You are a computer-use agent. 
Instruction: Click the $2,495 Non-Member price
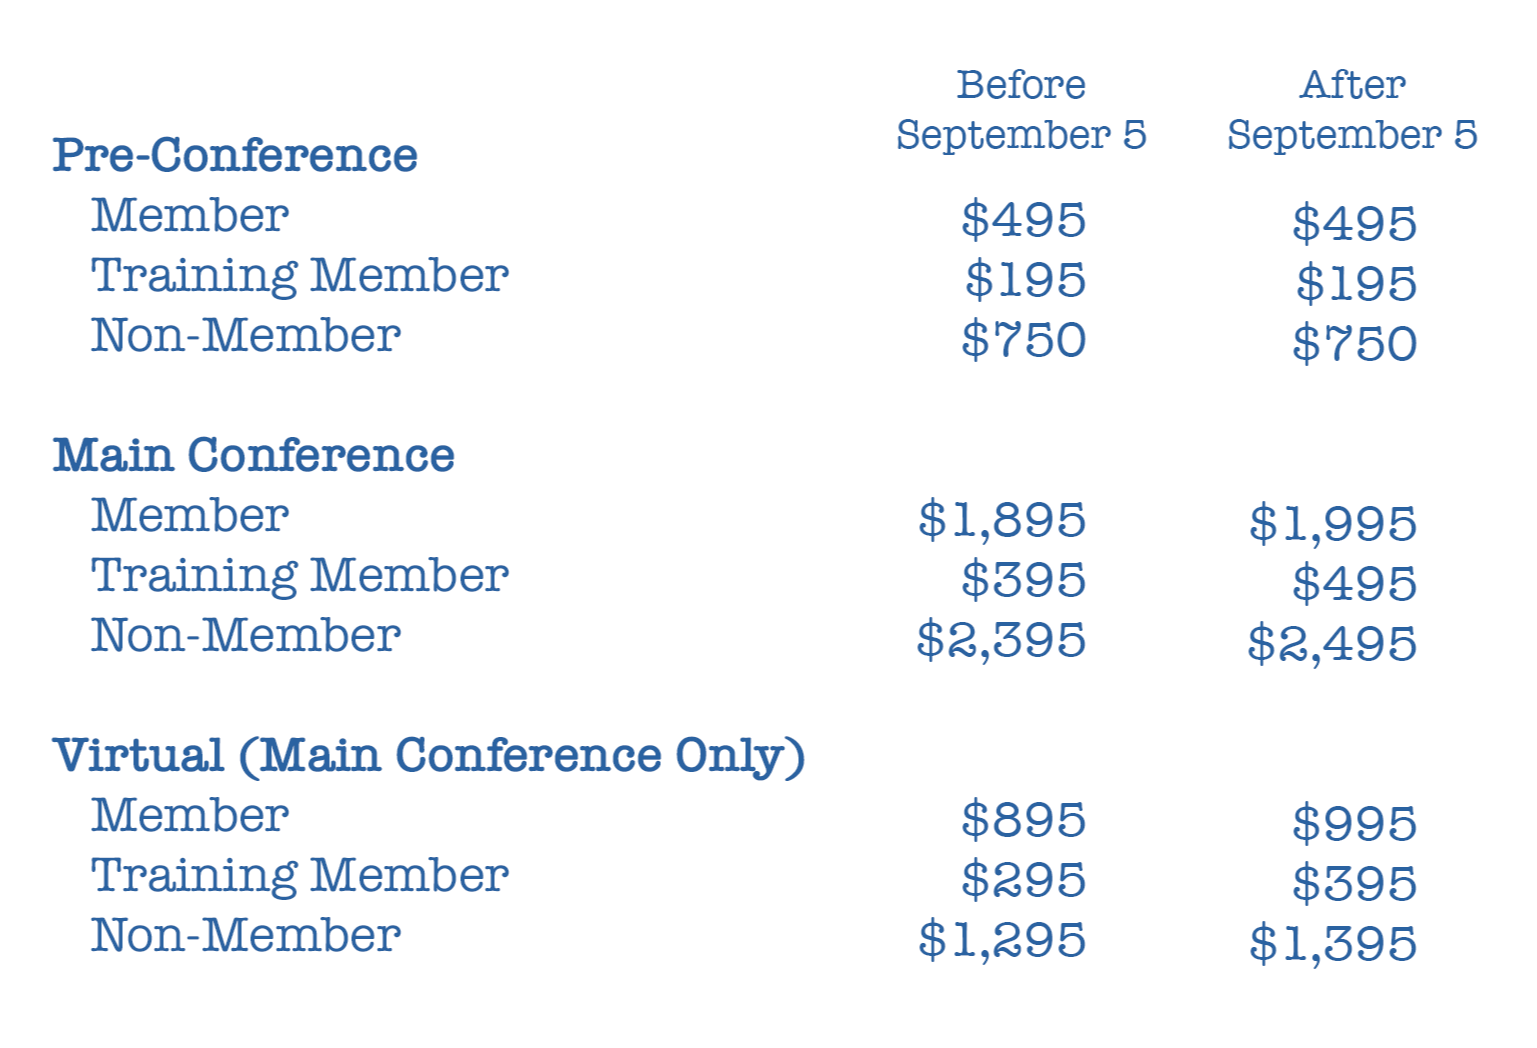click(x=1332, y=643)
